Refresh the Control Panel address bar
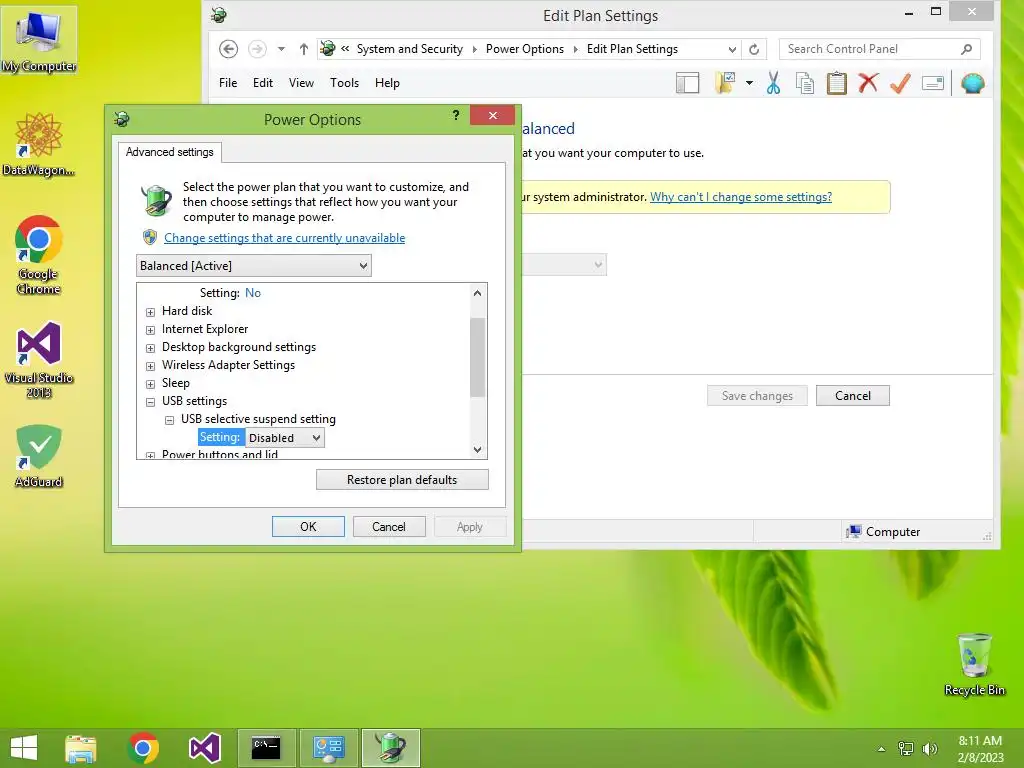 [754, 49]
